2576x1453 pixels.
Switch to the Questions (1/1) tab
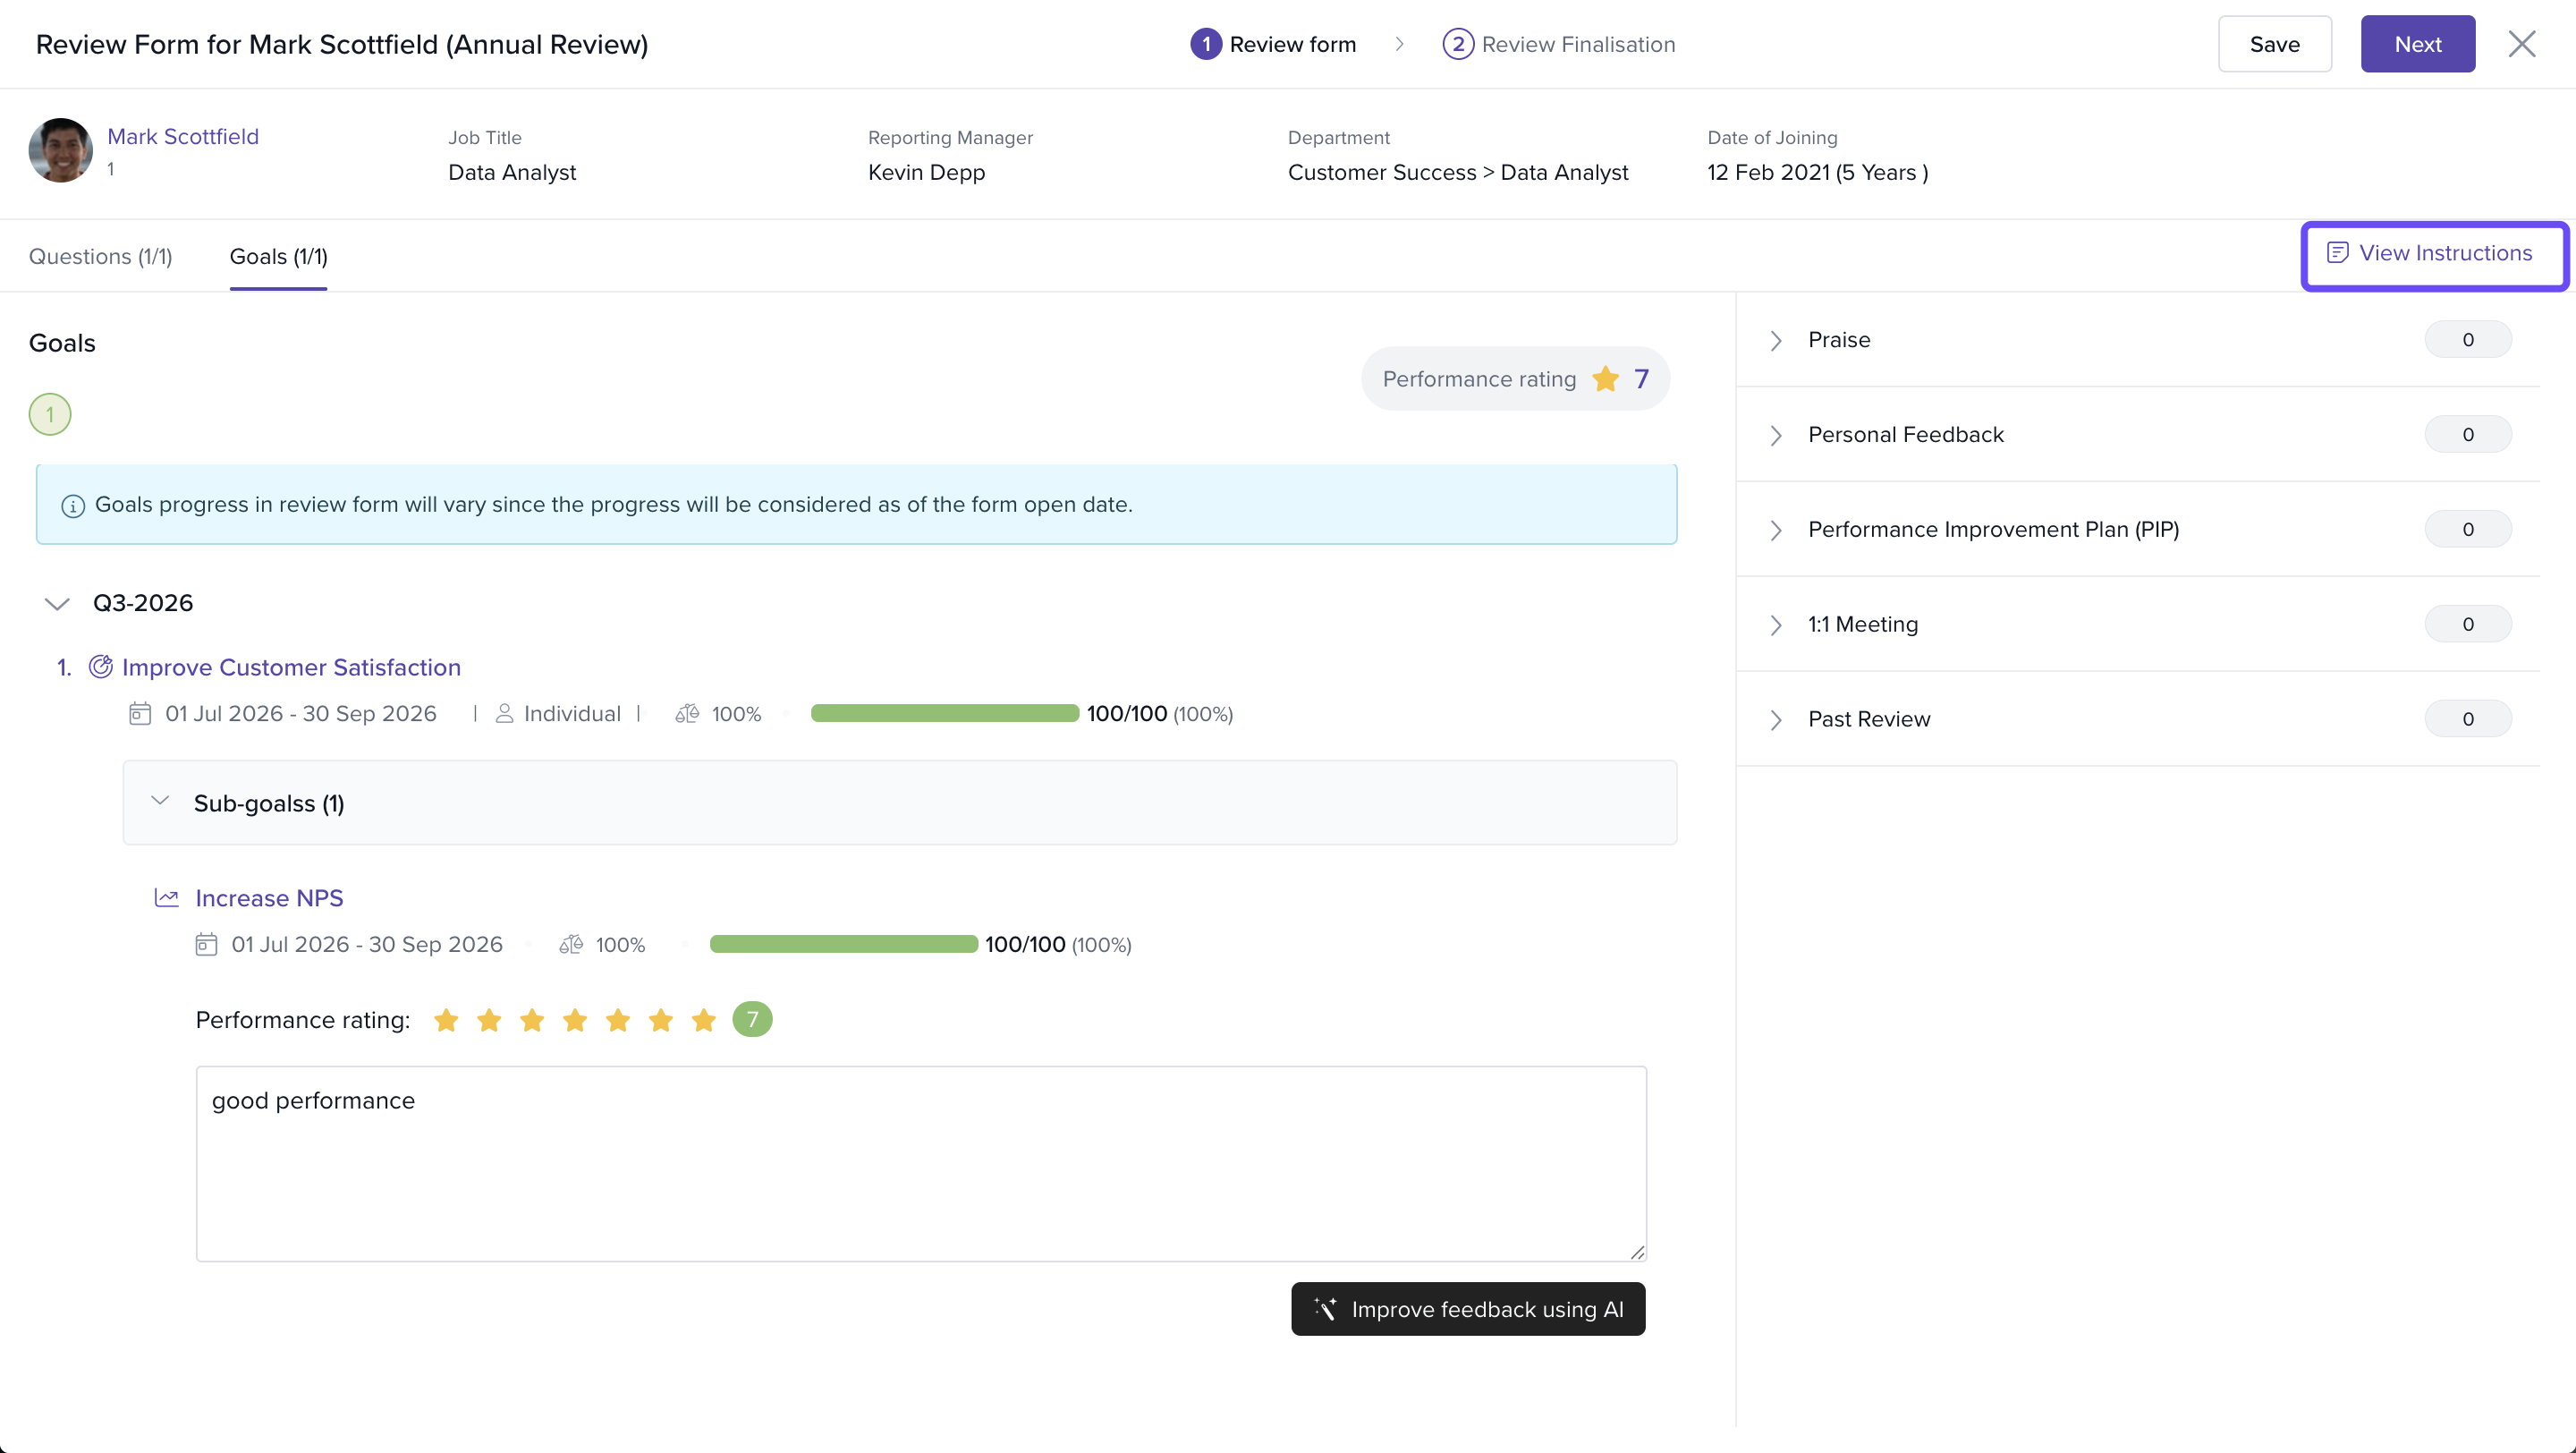[x=101, y=257]
